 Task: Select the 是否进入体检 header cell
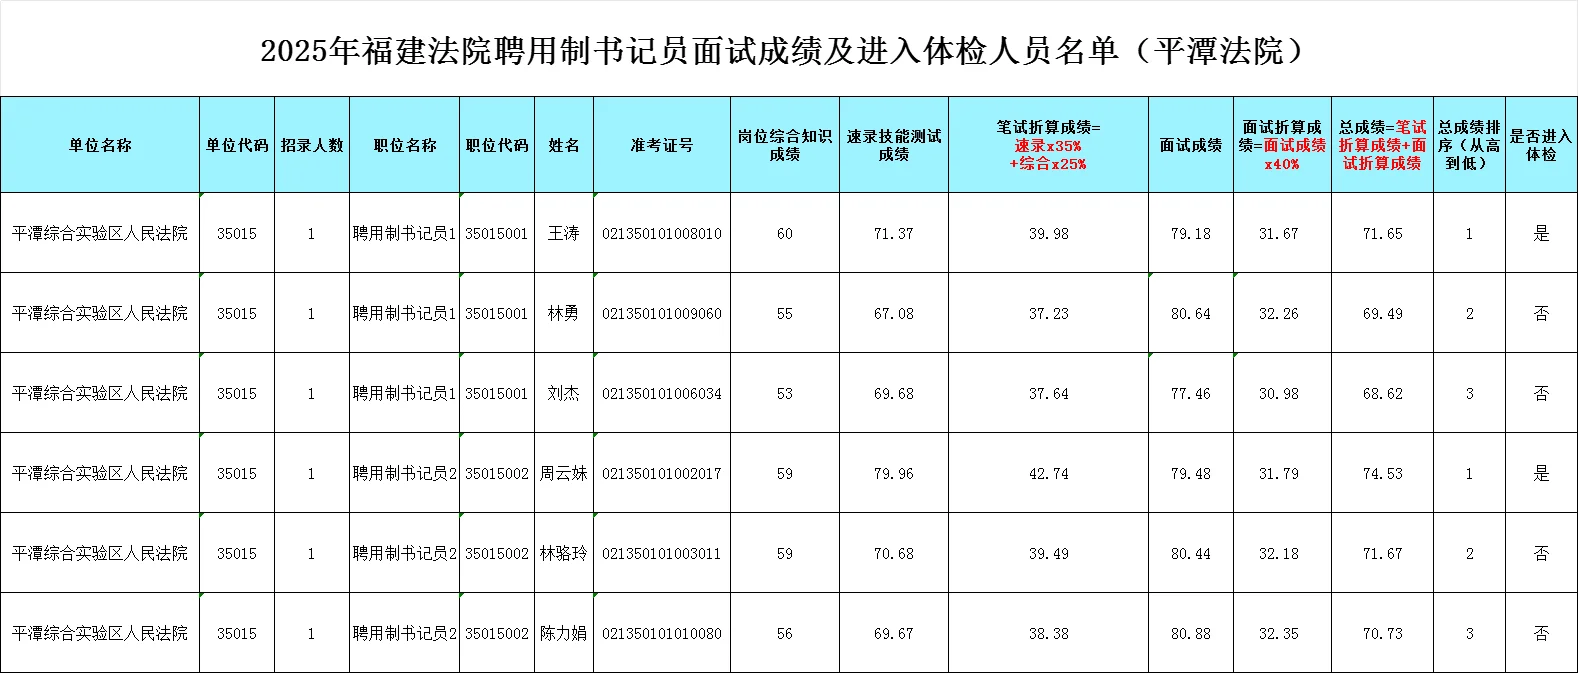(x=1541, y=145)
